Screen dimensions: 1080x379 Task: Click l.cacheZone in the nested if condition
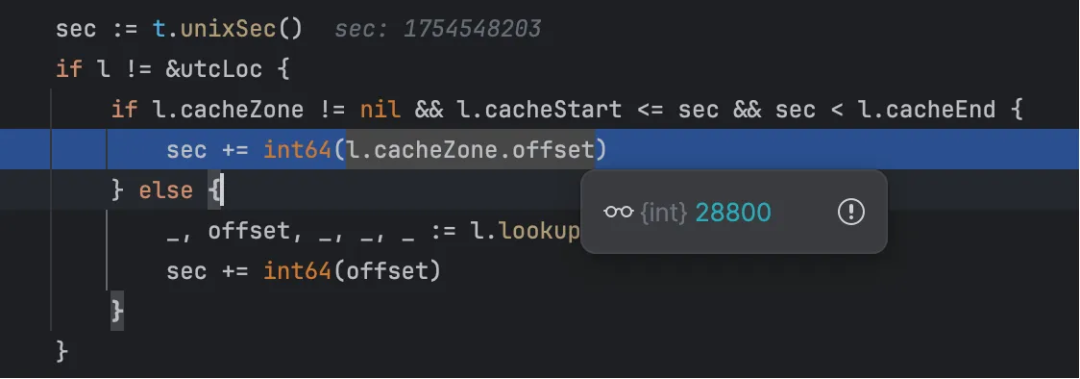tap(228, 110)
